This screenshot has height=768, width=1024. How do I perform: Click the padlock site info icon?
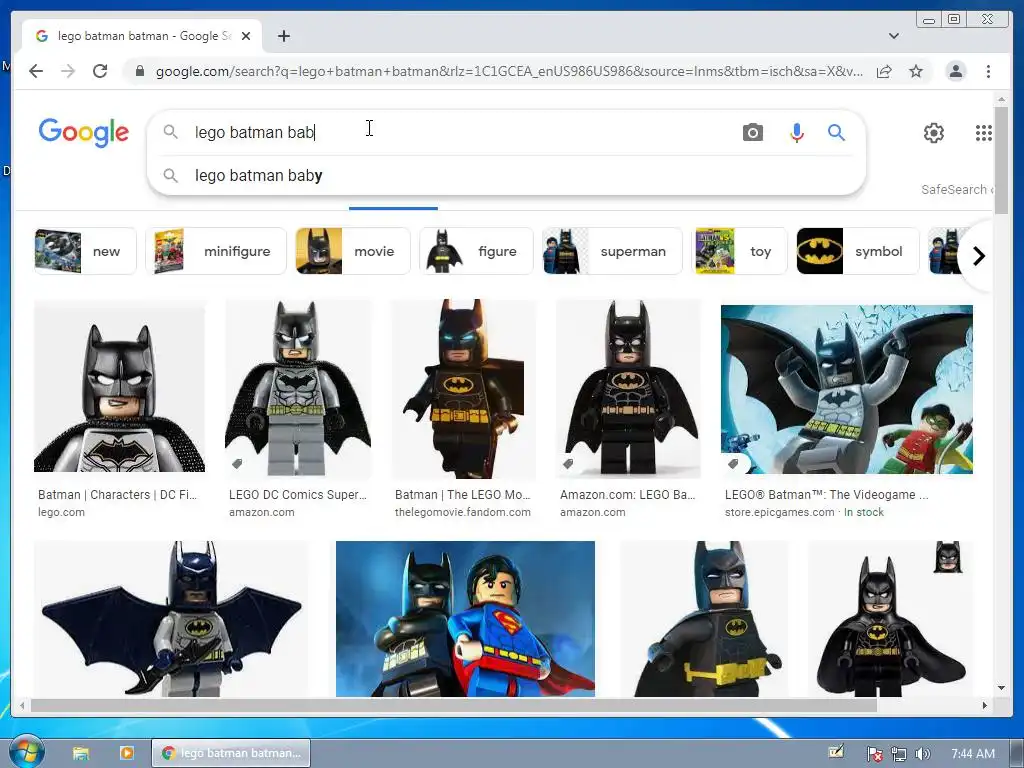coord(139,71)
